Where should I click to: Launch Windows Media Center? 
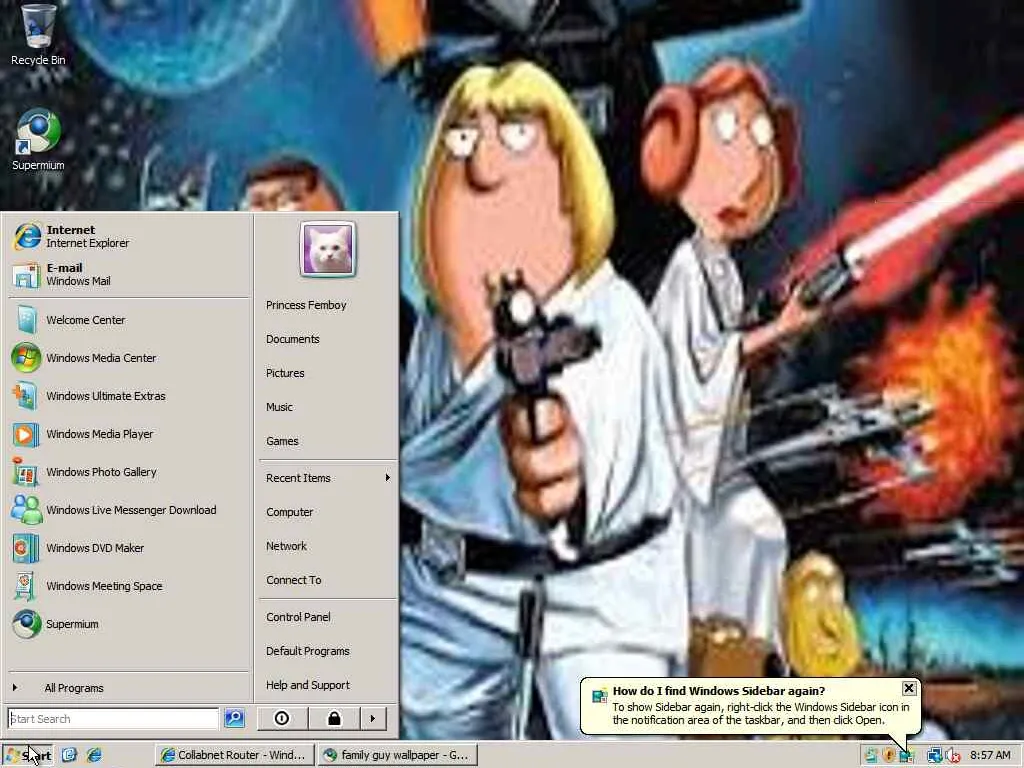pyautogui.click(x=129, y=358)
